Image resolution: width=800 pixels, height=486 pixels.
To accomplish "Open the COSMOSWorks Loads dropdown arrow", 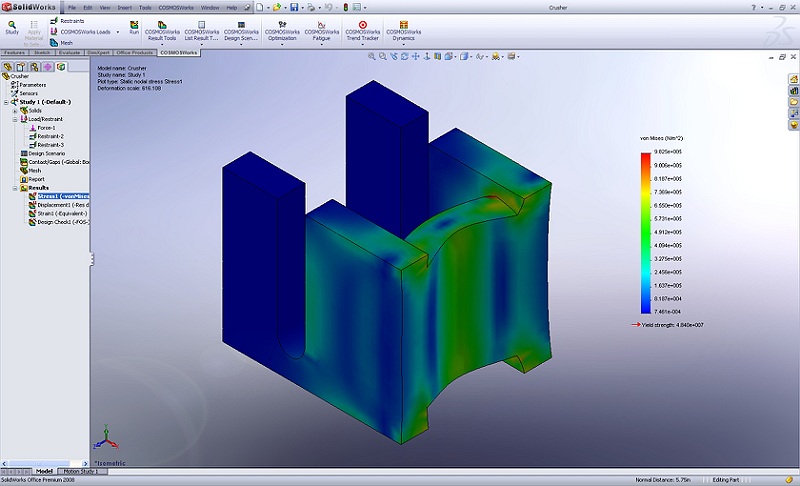I will coord(115,32).
